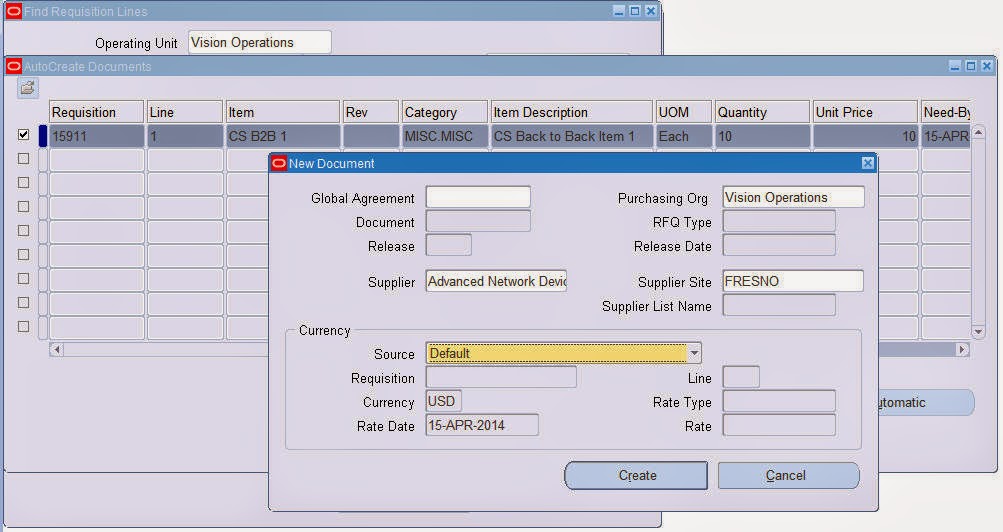The image size is (1003, 532).
Task: Click the Release field
Action: tap(448, 245)
